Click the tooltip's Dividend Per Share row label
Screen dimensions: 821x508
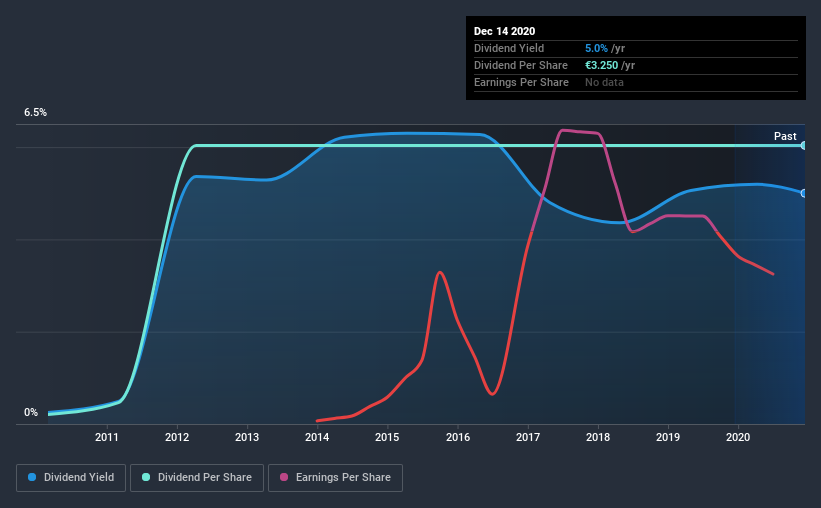tap(521, 65)
